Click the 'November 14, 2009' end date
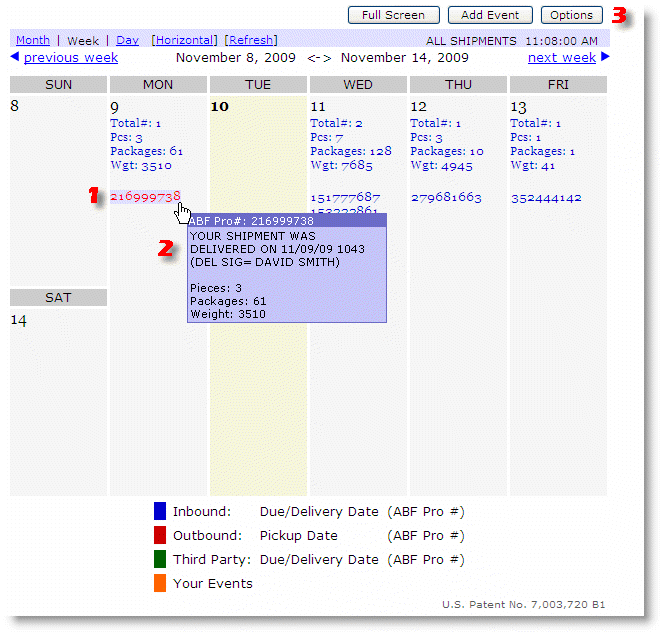This screenshot has height=632, width=660. coord(405,58)
